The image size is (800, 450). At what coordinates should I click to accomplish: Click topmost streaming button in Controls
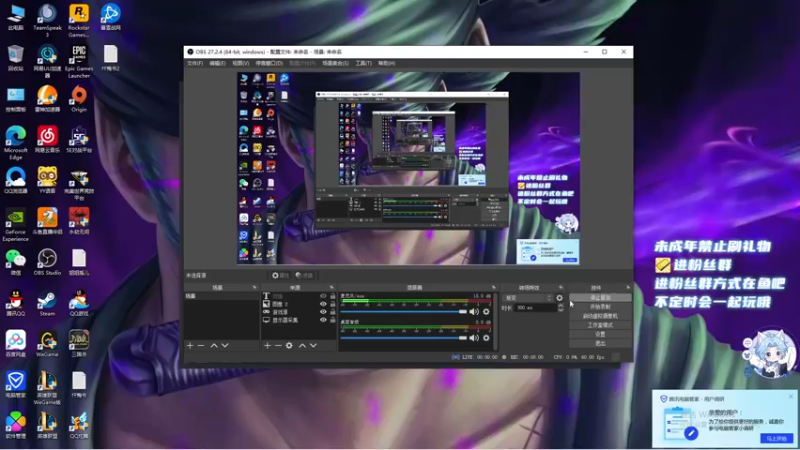coord(600,297)
